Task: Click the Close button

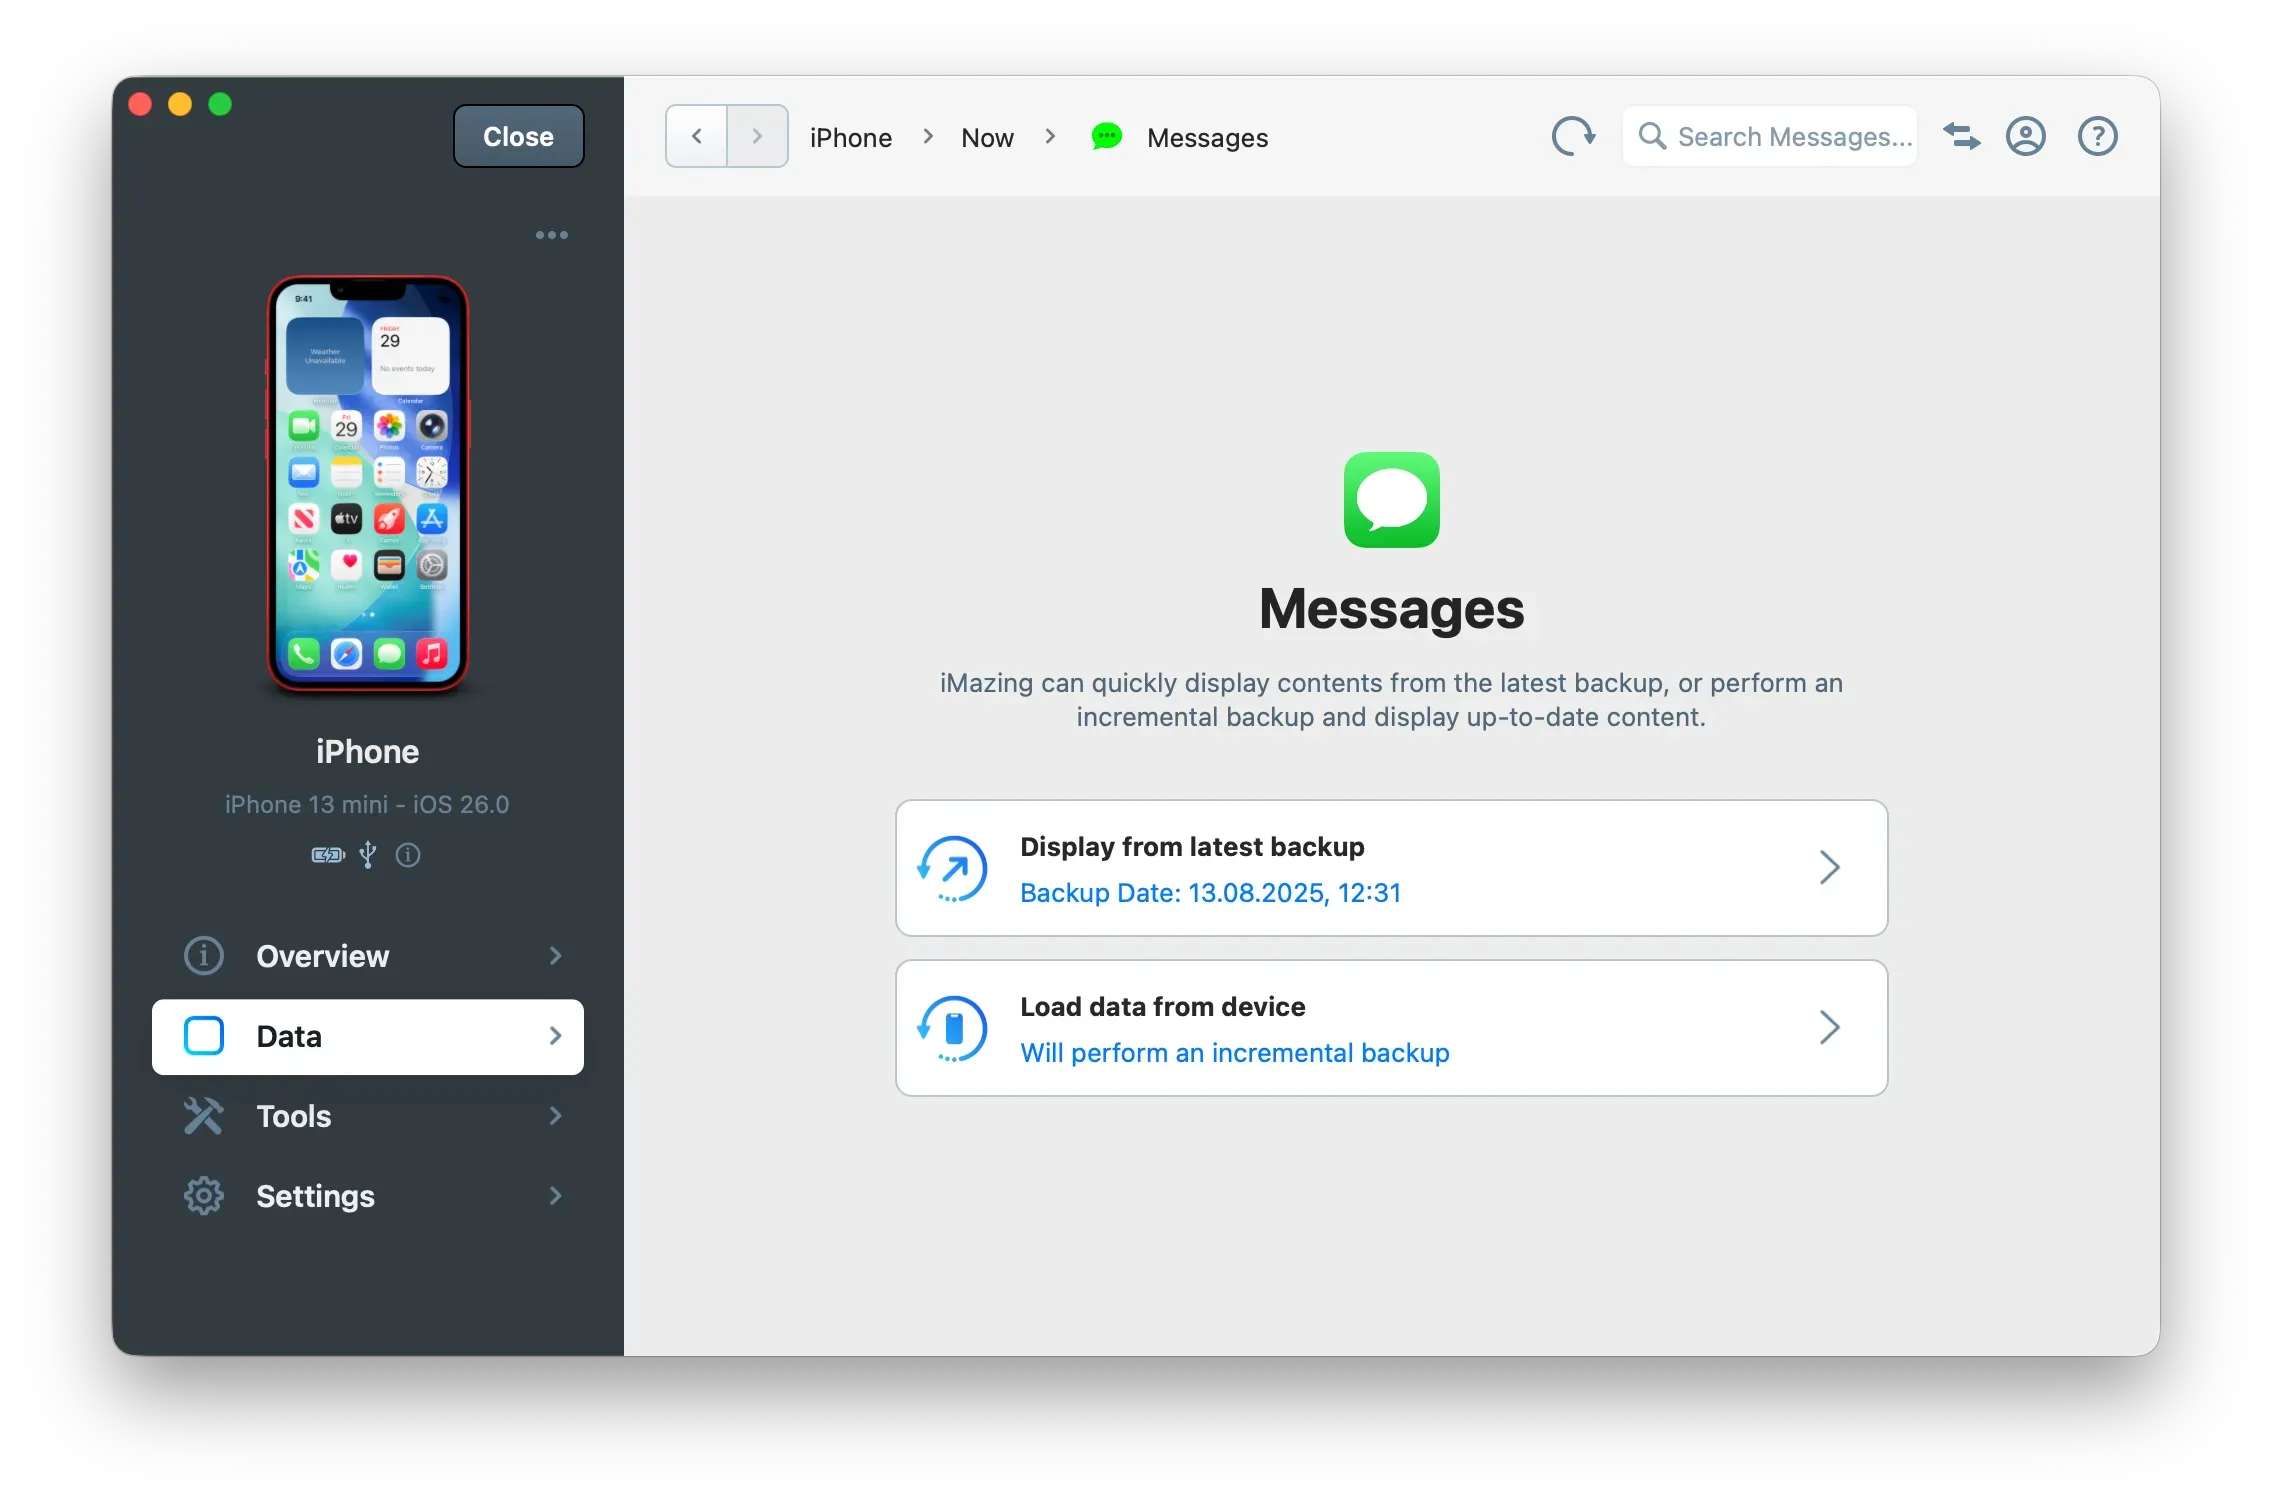Action: click(517, 136)
